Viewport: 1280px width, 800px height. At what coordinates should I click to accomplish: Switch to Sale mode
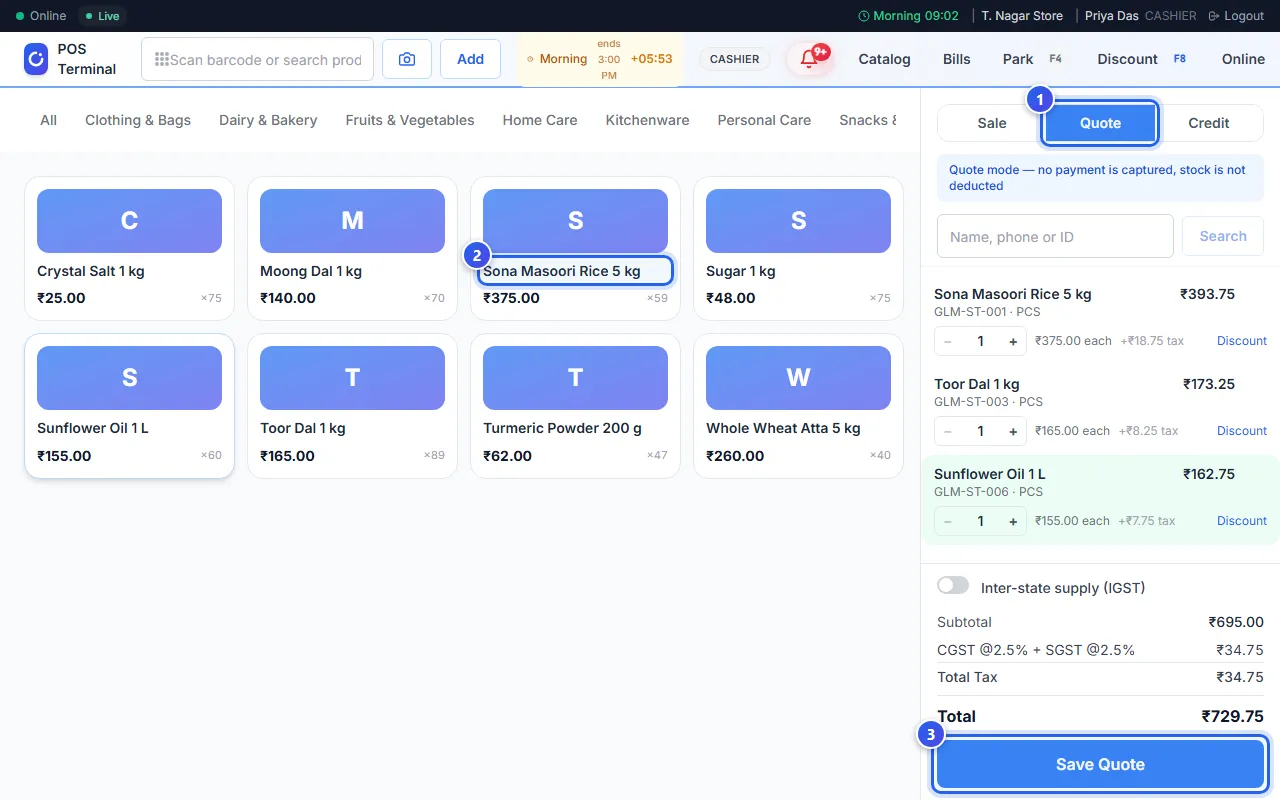(992, 123)
